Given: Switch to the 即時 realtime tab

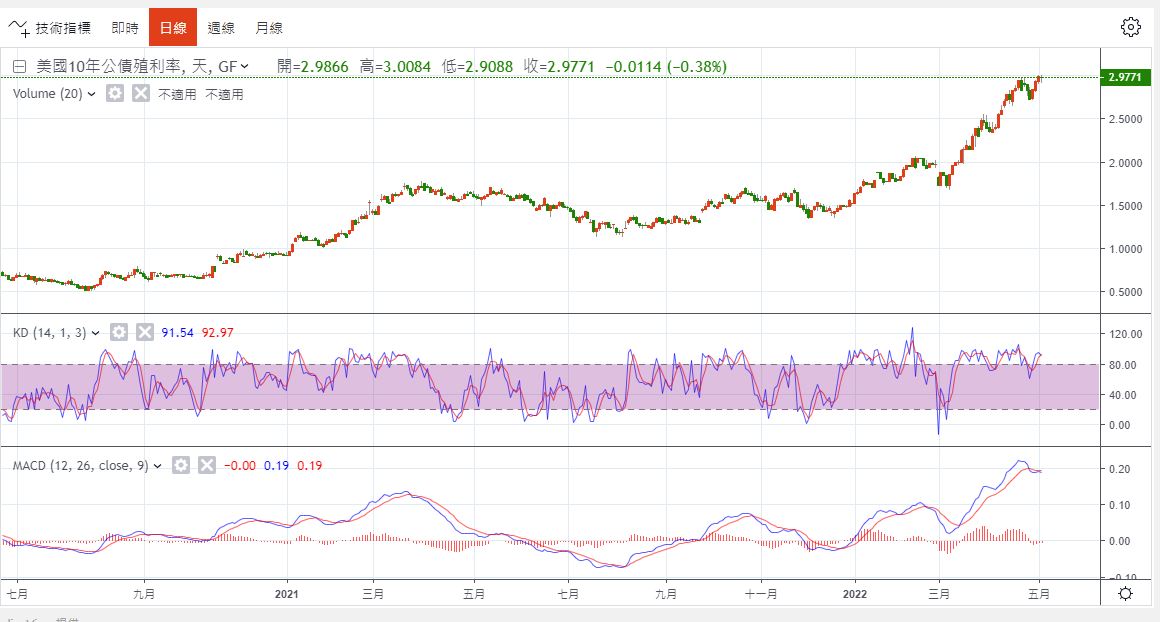Looking at the screenshot, I should [x=125, y=27].
